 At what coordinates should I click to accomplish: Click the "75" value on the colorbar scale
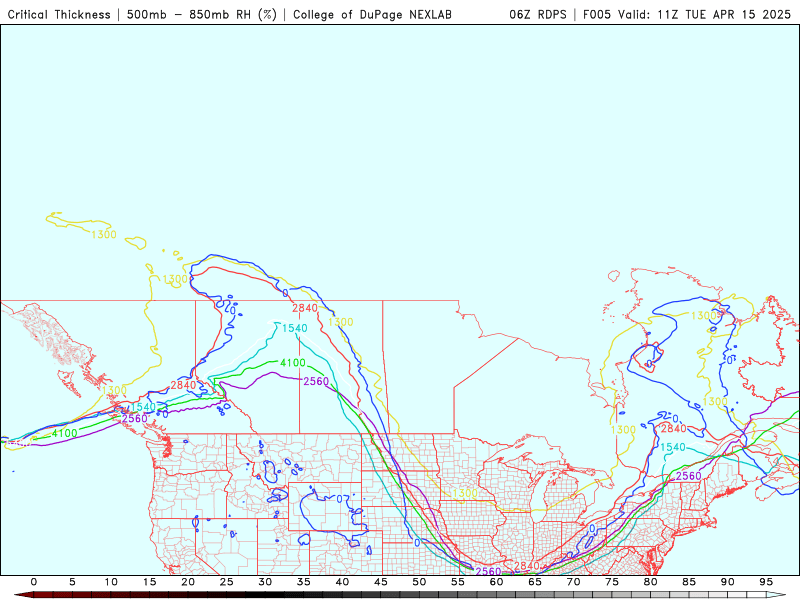point(612,582)
